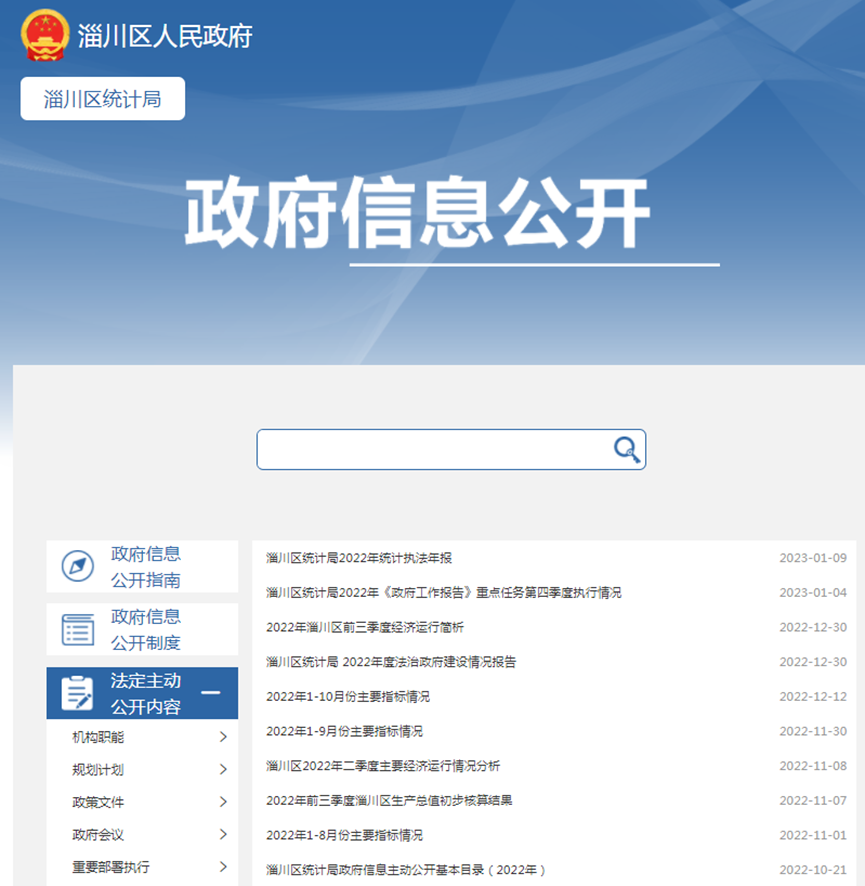Screen dimensions: 865x886
Task: Expand the 重要部署执行 chevron
Action: [223, 867]
